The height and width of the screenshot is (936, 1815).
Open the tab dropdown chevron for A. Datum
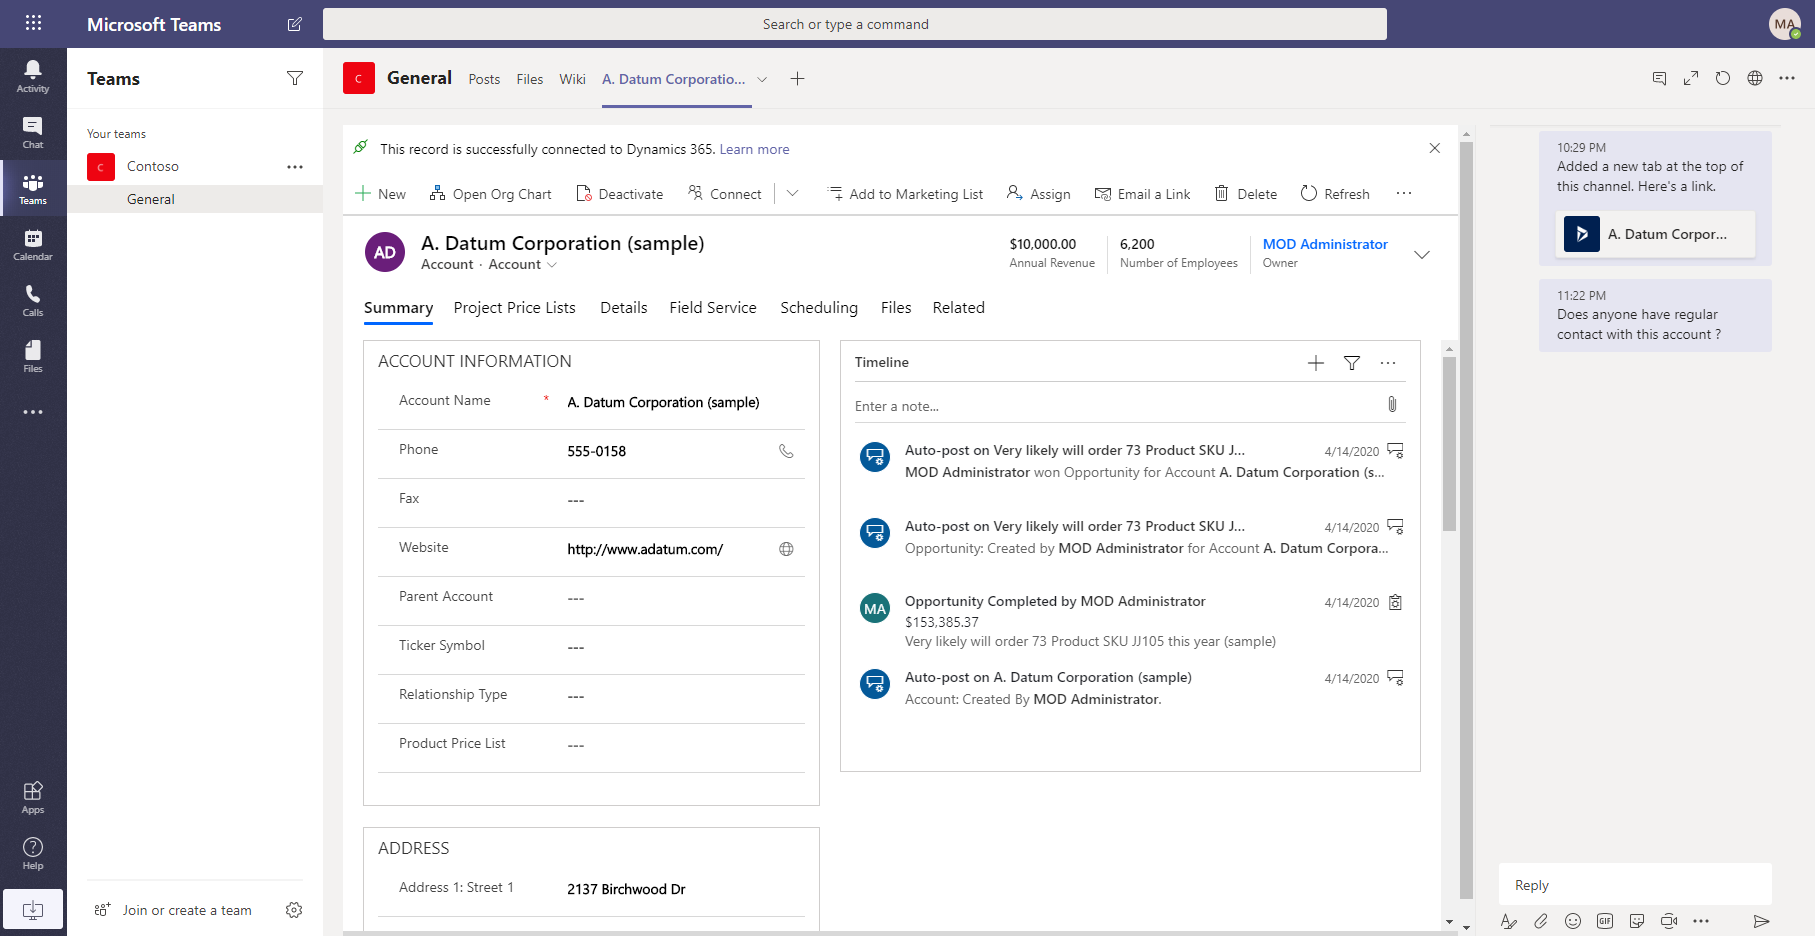762,80
